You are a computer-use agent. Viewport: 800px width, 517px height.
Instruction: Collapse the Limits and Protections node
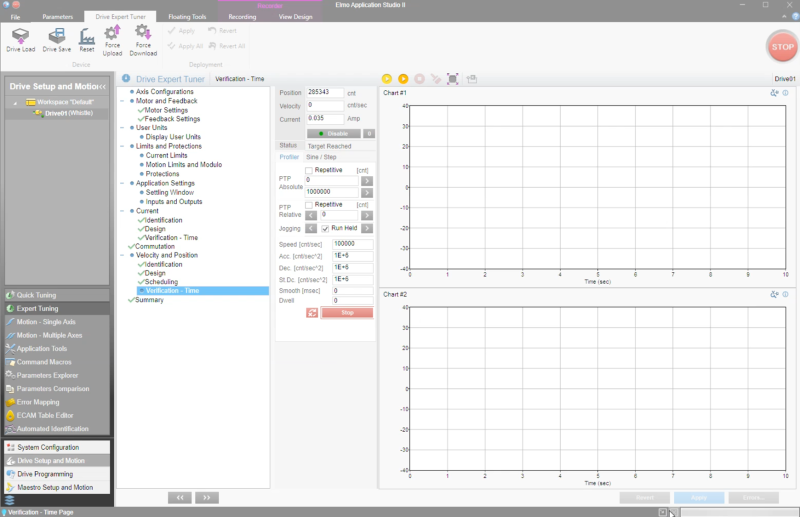click(122, 146)
